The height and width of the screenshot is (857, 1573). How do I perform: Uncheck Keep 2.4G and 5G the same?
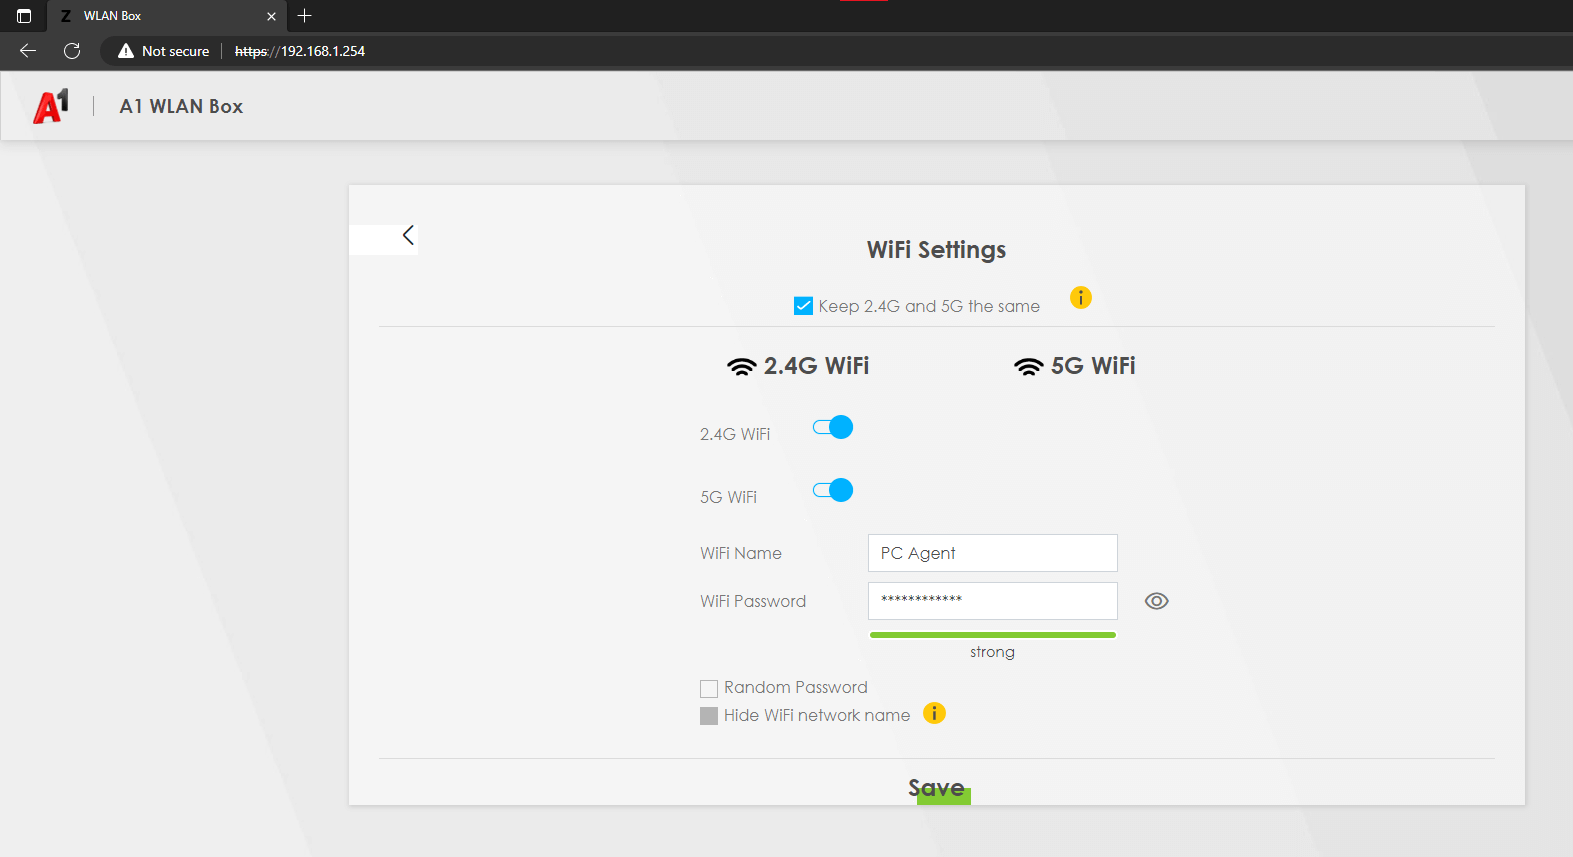coord(803,306)
